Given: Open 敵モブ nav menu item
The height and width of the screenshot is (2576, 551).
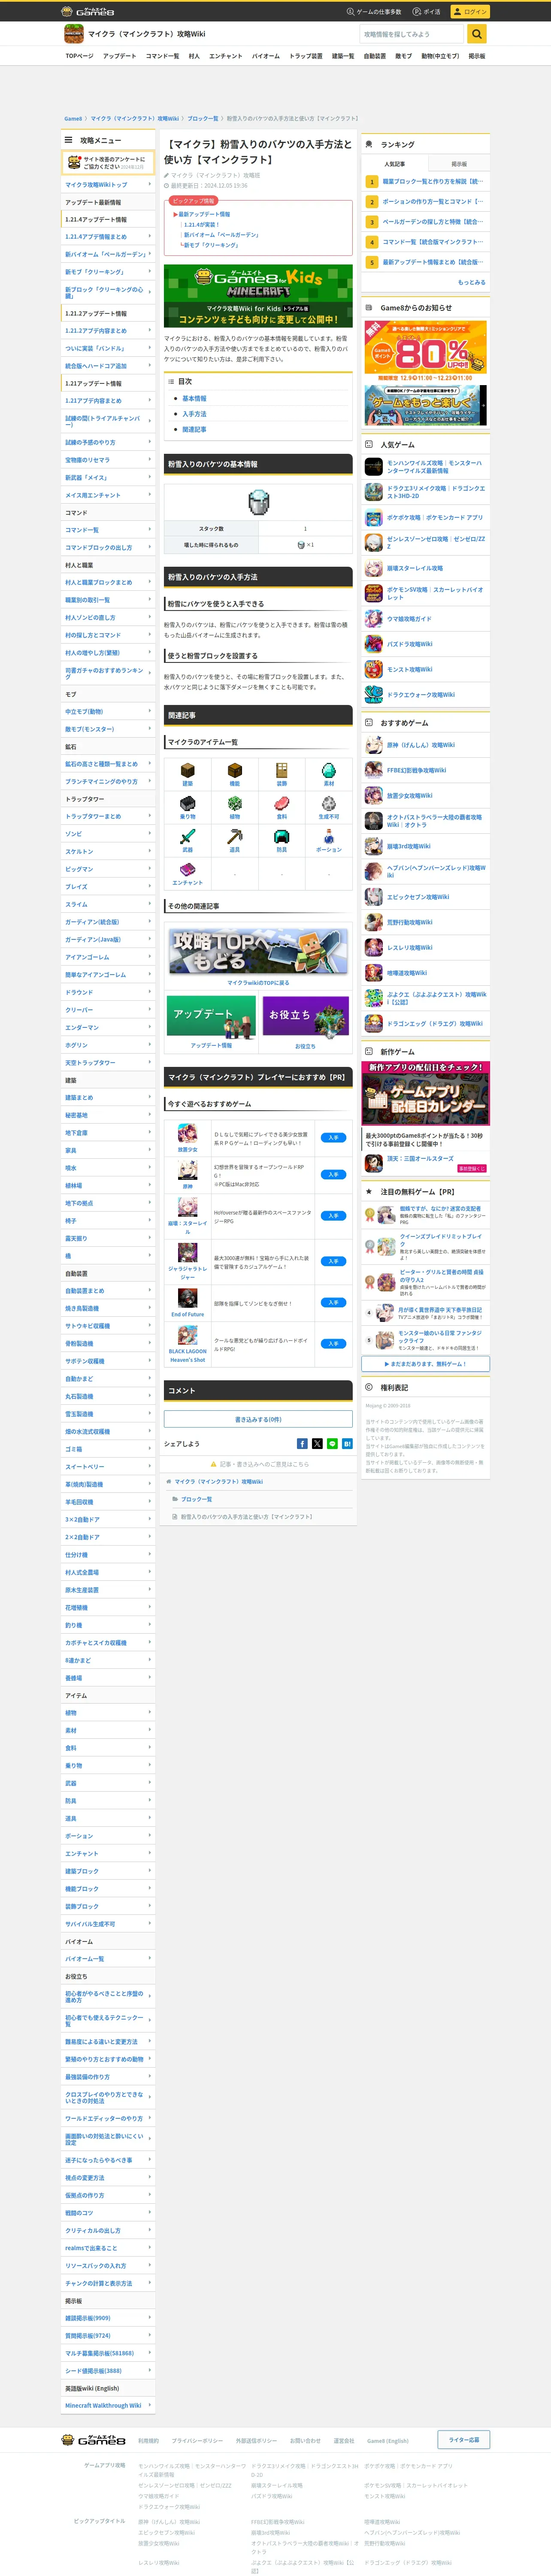Looking at the screenshot, I should [x=403, y=56].
